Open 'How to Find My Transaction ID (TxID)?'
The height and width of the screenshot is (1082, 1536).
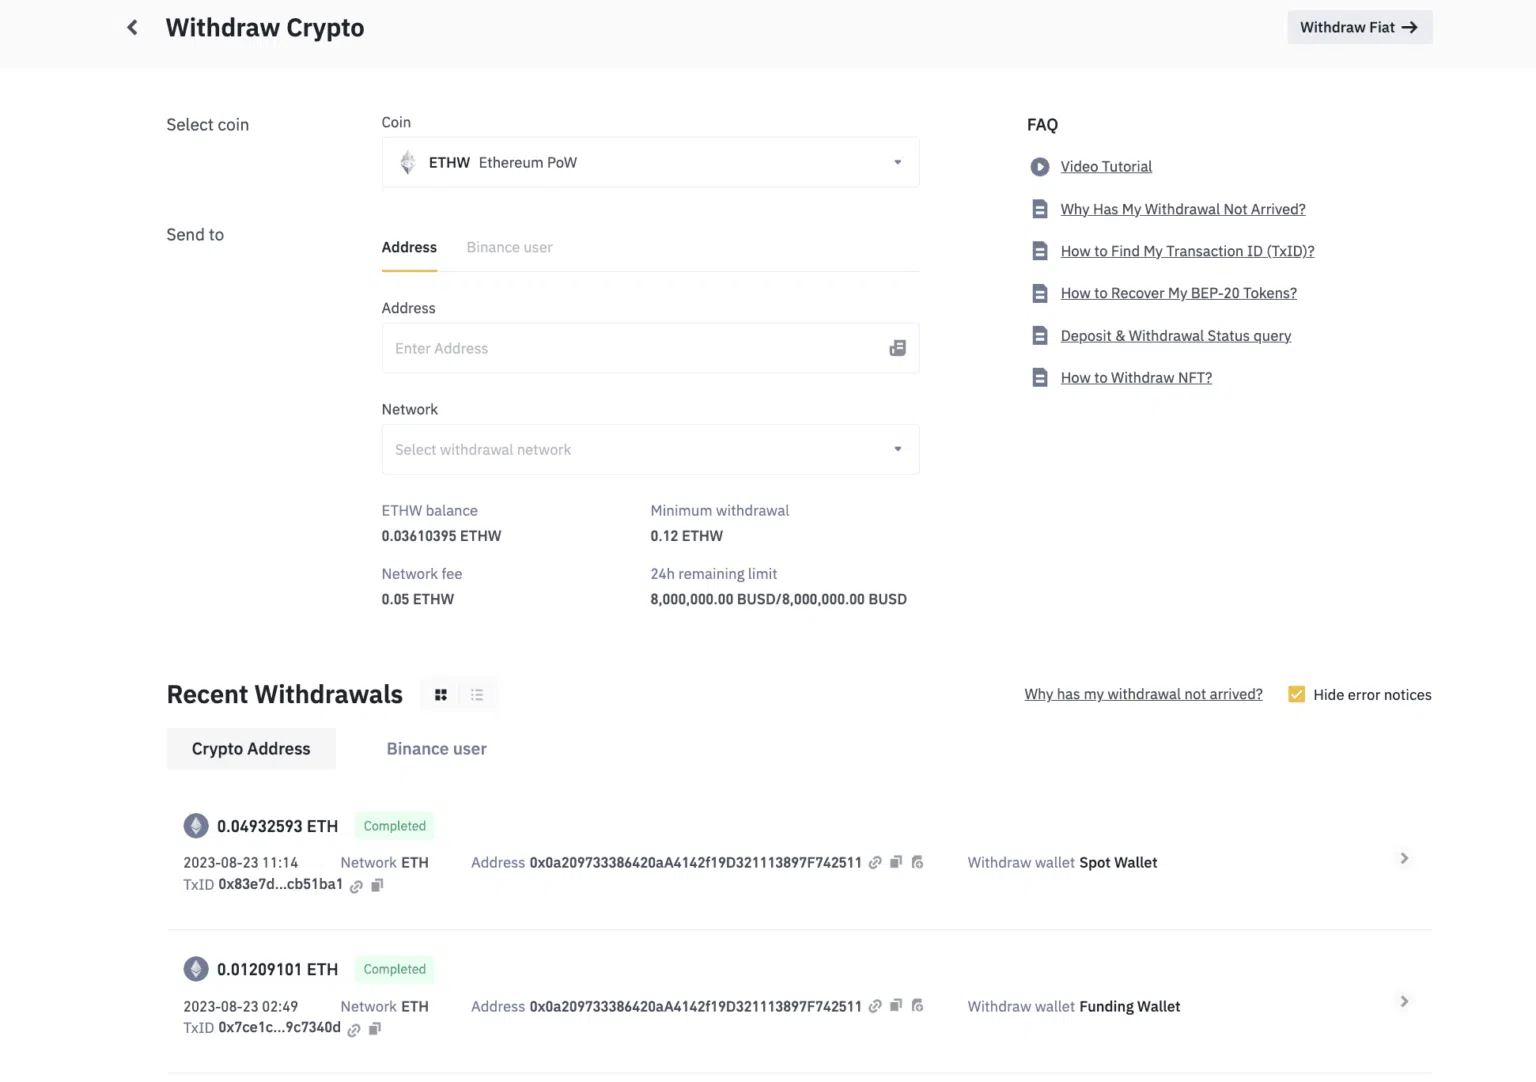tap(1187, 251)
